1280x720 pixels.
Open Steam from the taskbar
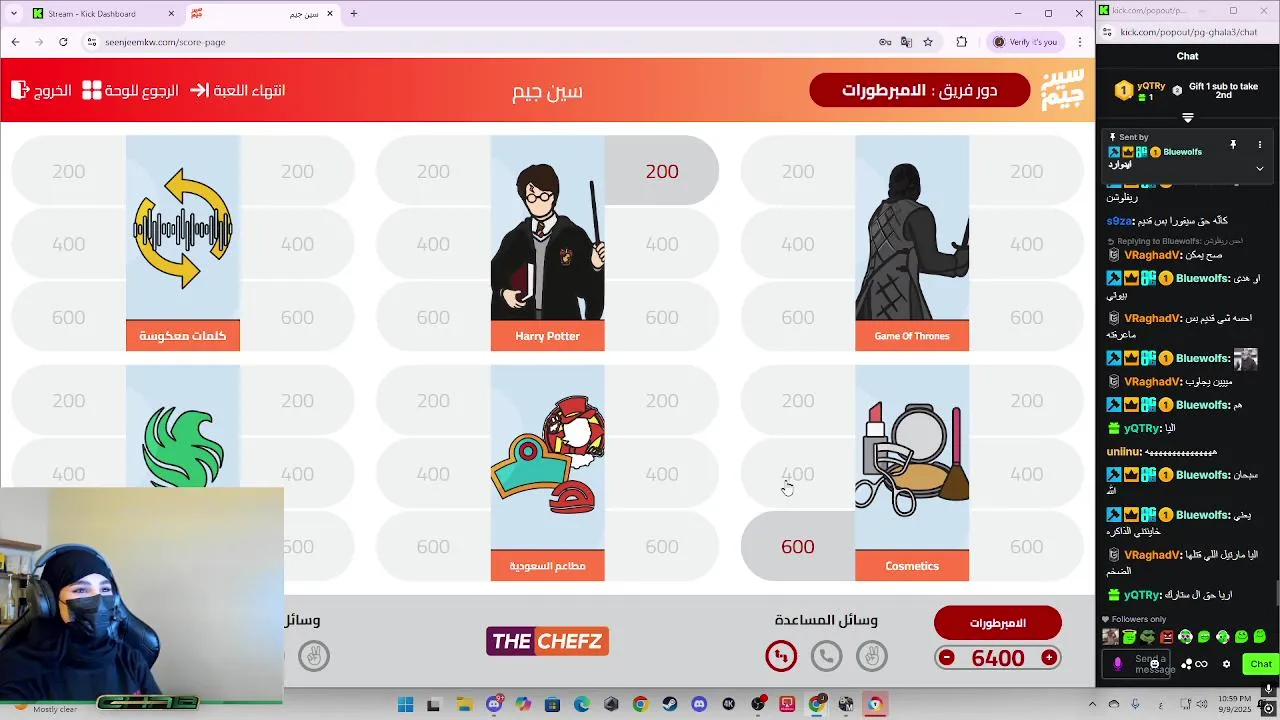click(670, 705)
